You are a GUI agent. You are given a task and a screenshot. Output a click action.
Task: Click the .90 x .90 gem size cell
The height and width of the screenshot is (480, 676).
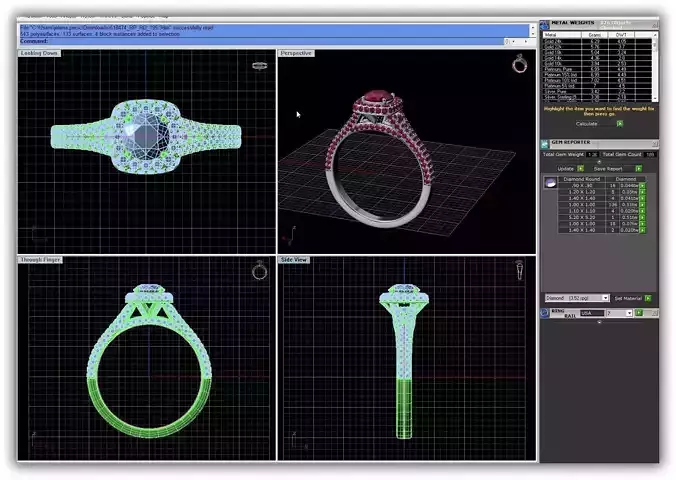click(x=582, y=185)
